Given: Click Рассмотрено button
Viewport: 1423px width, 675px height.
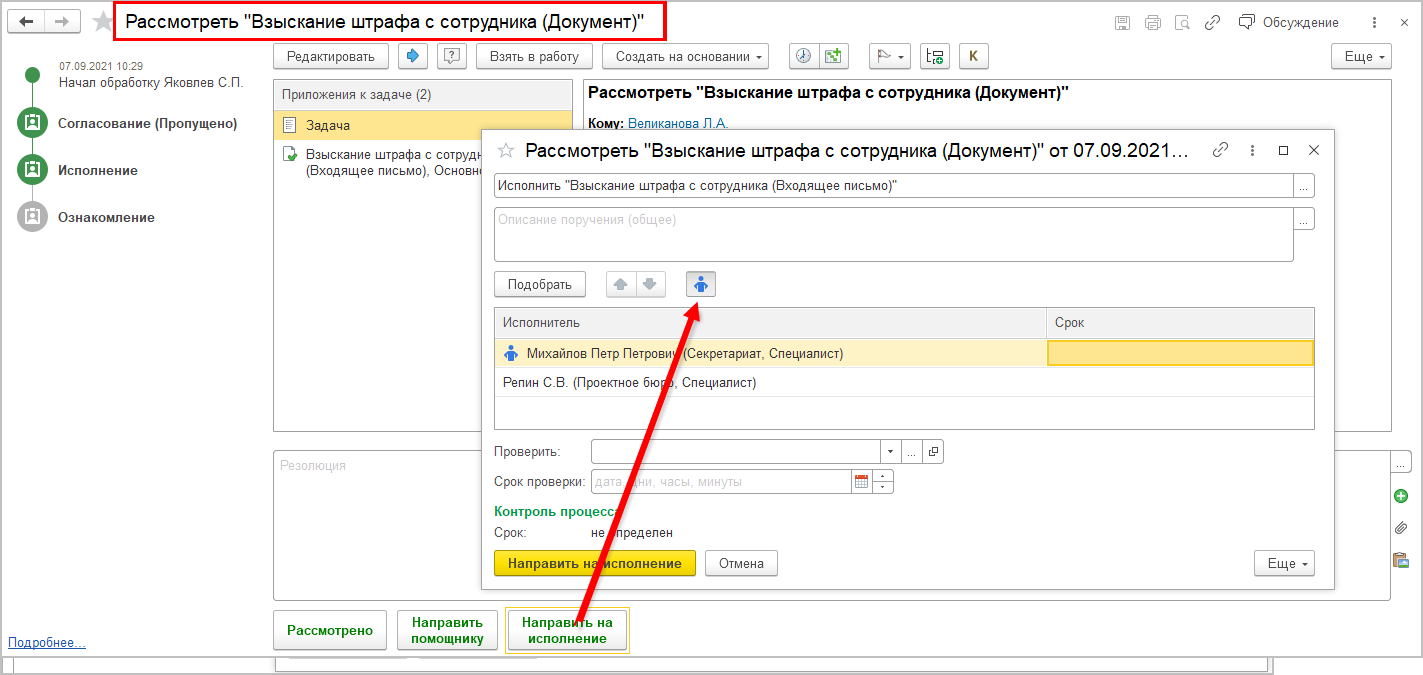Looking at the screenshot, I should (330, 630).
